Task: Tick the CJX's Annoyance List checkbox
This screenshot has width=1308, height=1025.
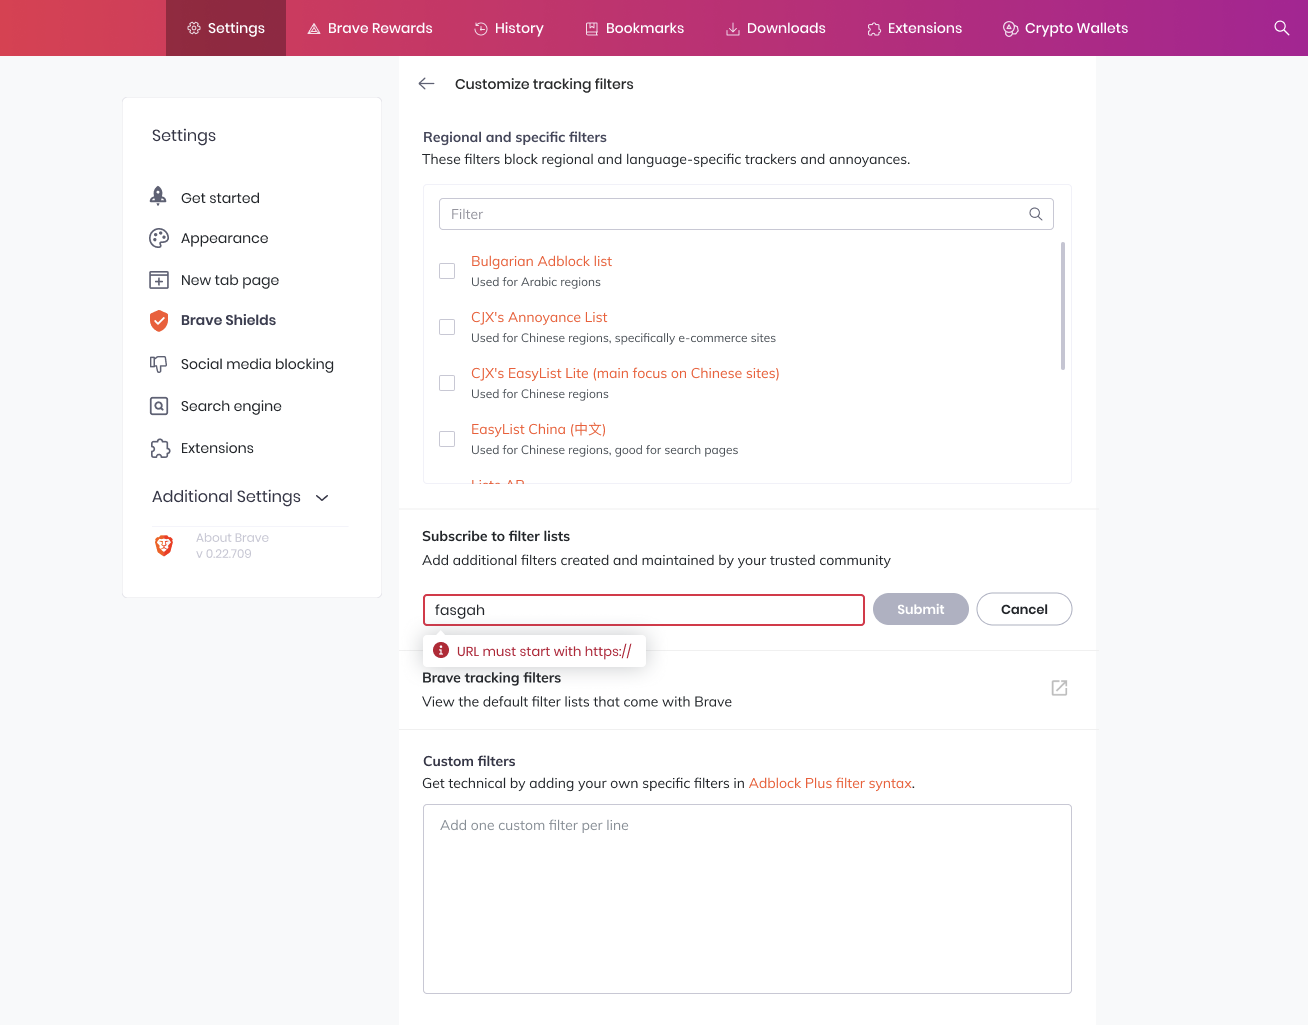Action: coord(447,327)
